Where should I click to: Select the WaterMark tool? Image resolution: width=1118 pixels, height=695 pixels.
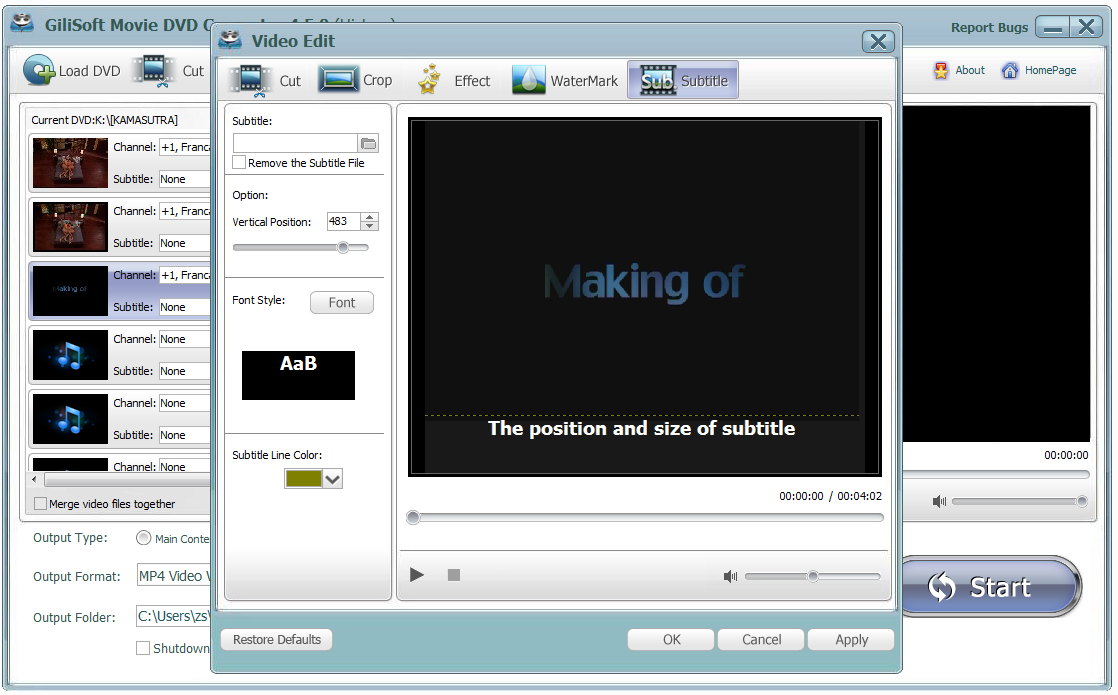564,79
